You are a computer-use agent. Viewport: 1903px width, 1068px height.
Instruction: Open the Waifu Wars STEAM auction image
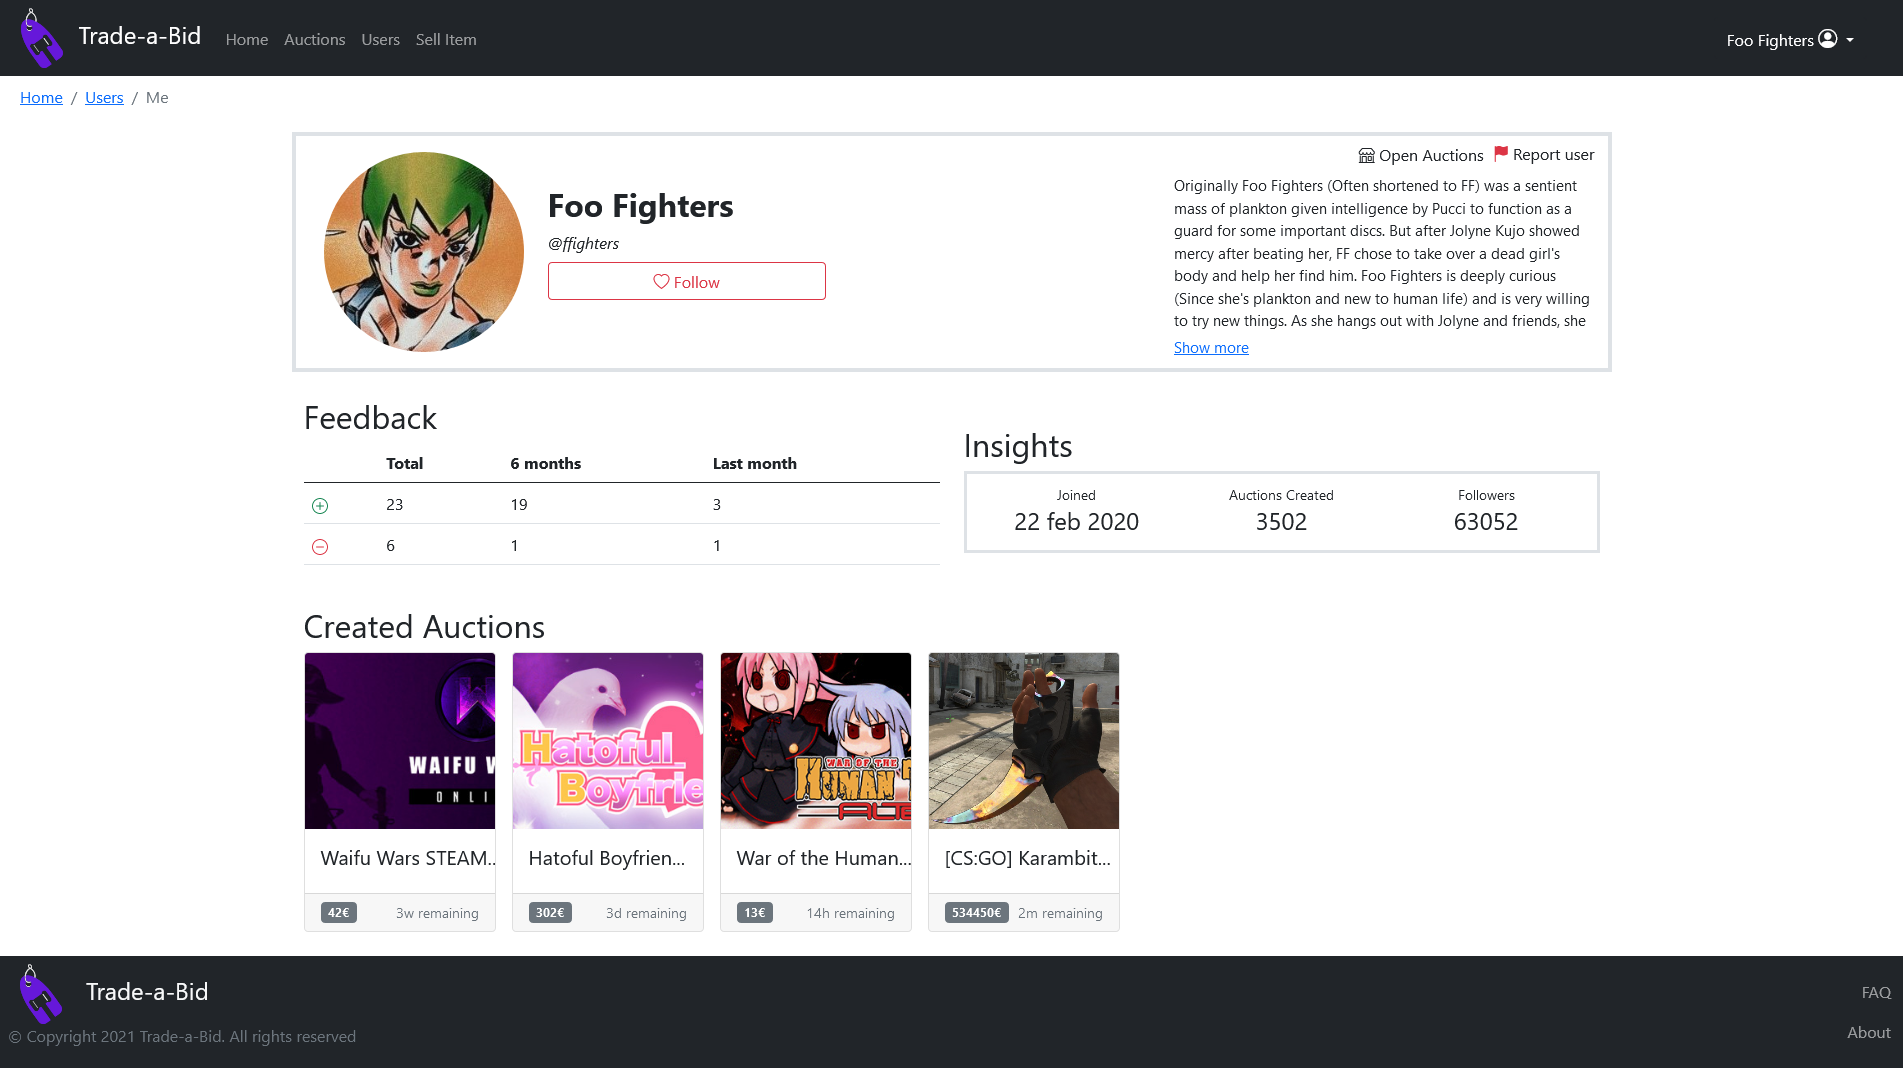click(400, 741)
